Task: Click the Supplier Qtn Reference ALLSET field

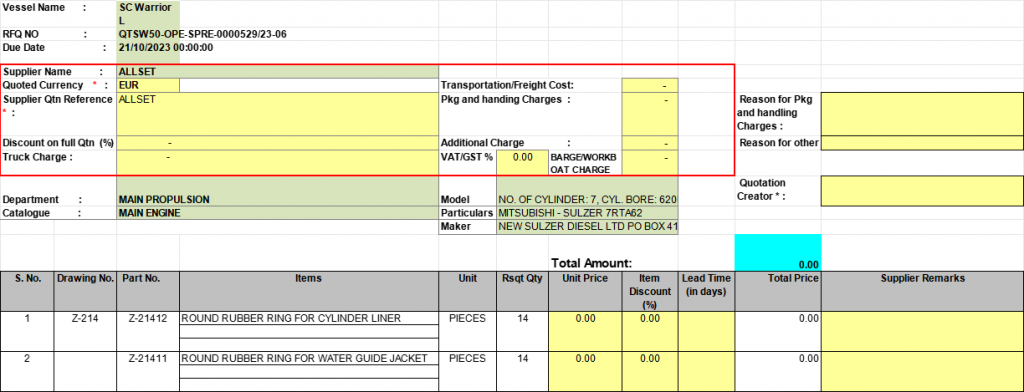Action: coord(278,114)
